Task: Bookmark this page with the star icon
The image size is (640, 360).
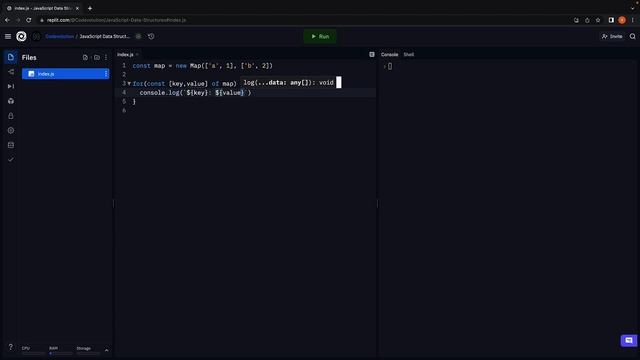Action: (598, 20)
